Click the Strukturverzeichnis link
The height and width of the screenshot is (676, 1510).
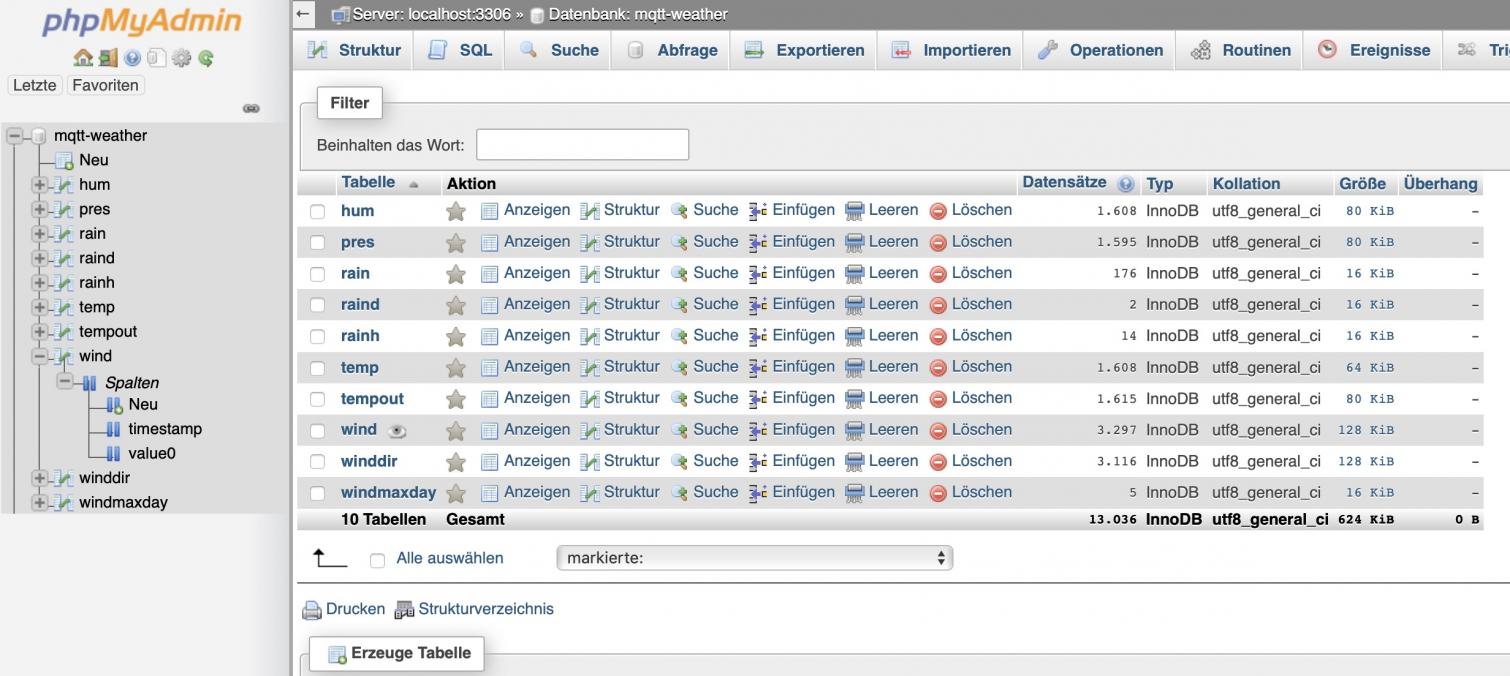pyautogui.click(x=485, y=609)
